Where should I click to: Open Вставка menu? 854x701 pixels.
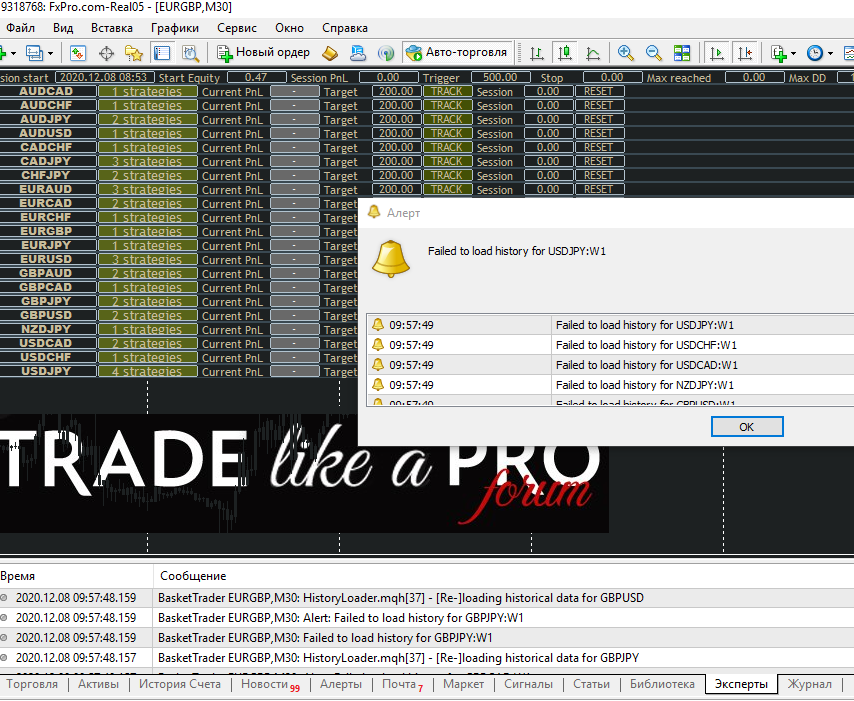112,28
